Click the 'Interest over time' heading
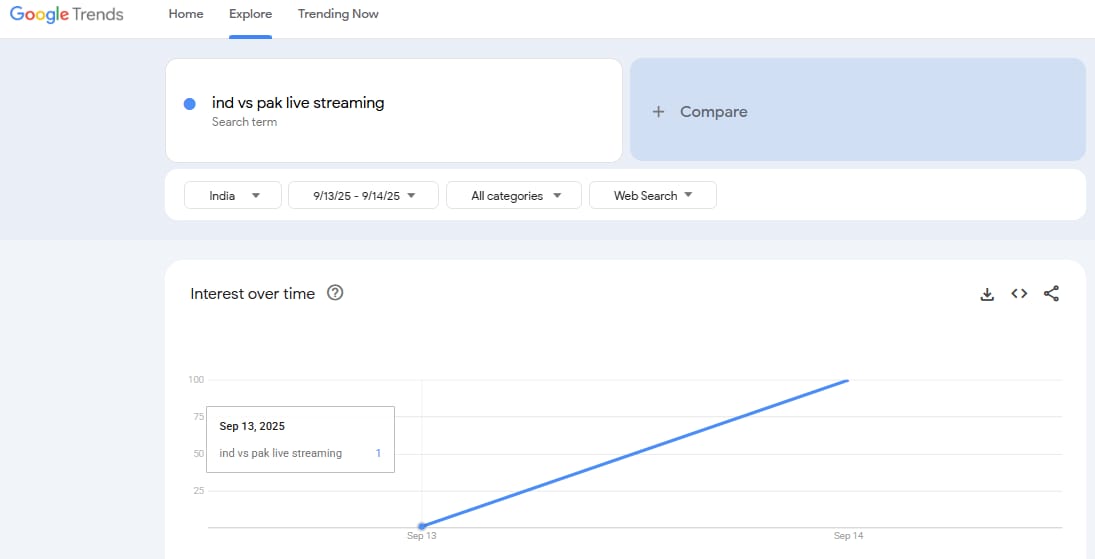The width and height of the screenshot is (1095, 559). pos(253,293)
